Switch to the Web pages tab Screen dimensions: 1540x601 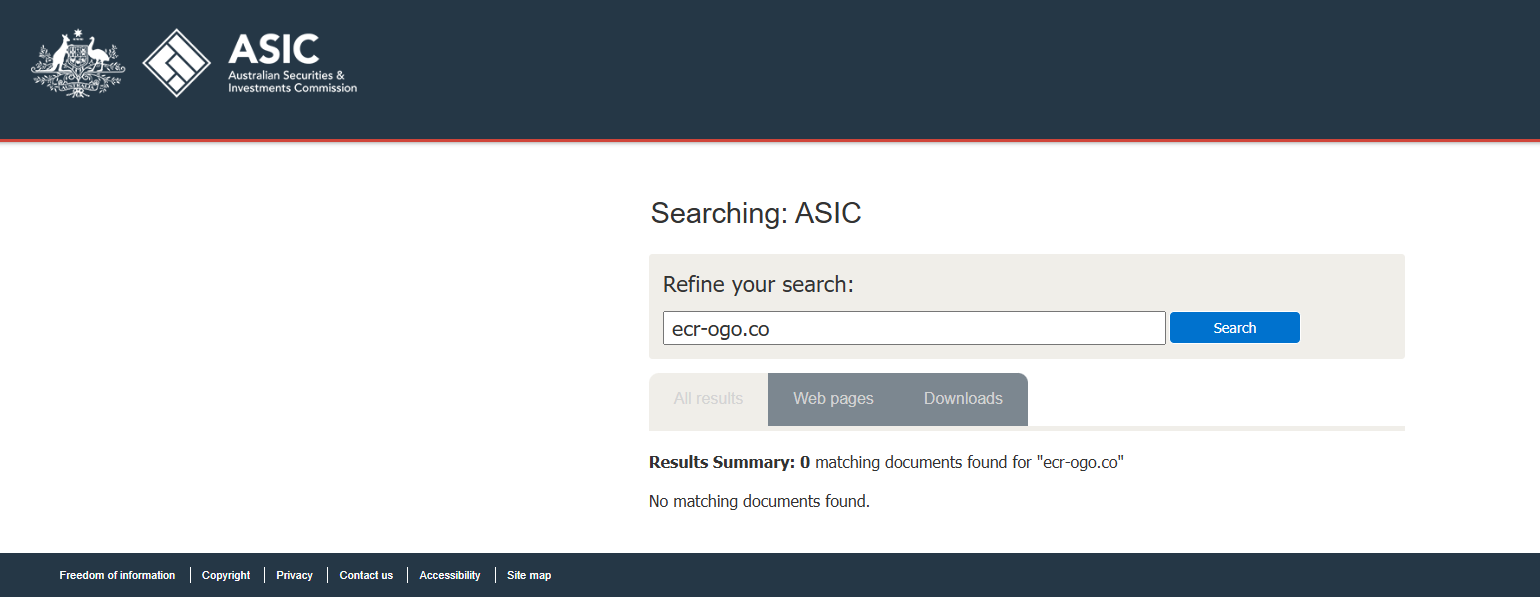(833, 399)
